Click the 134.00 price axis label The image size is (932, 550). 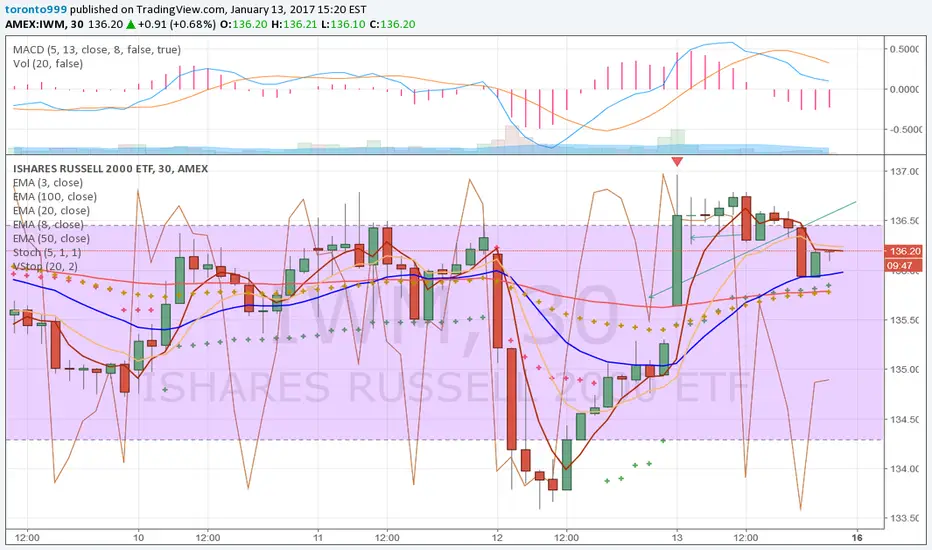click(x=904, y=469)
